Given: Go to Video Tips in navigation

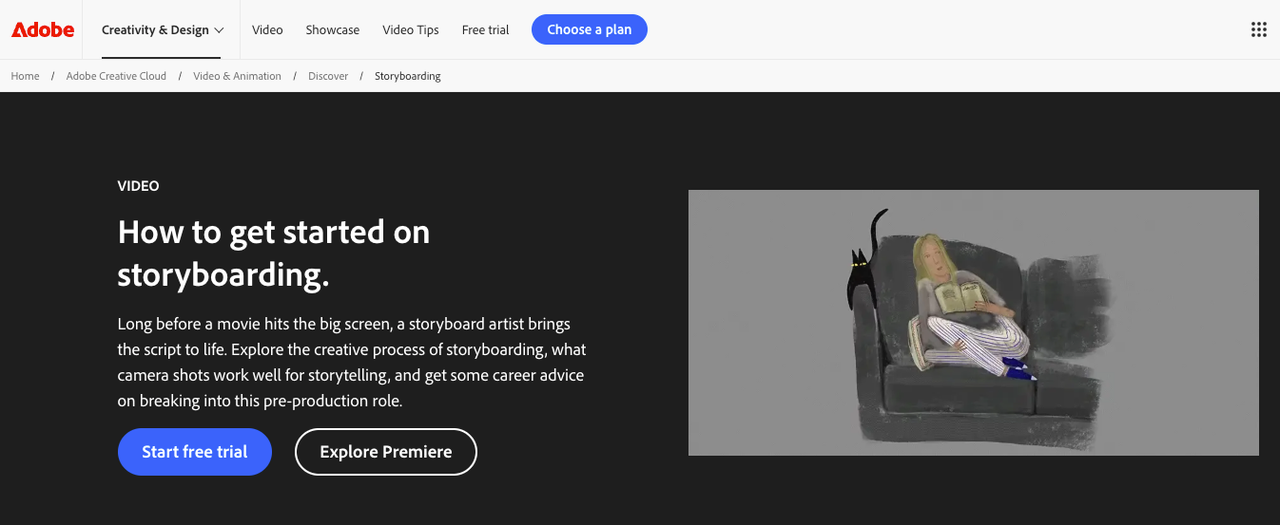Looking at the screenshot, I should point(411,30).
